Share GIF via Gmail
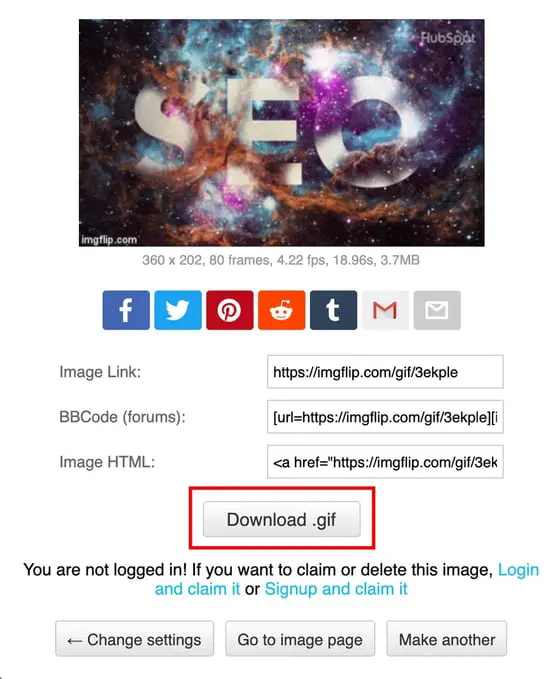Screen dimensions: 559x679 (x=385, y=310)
